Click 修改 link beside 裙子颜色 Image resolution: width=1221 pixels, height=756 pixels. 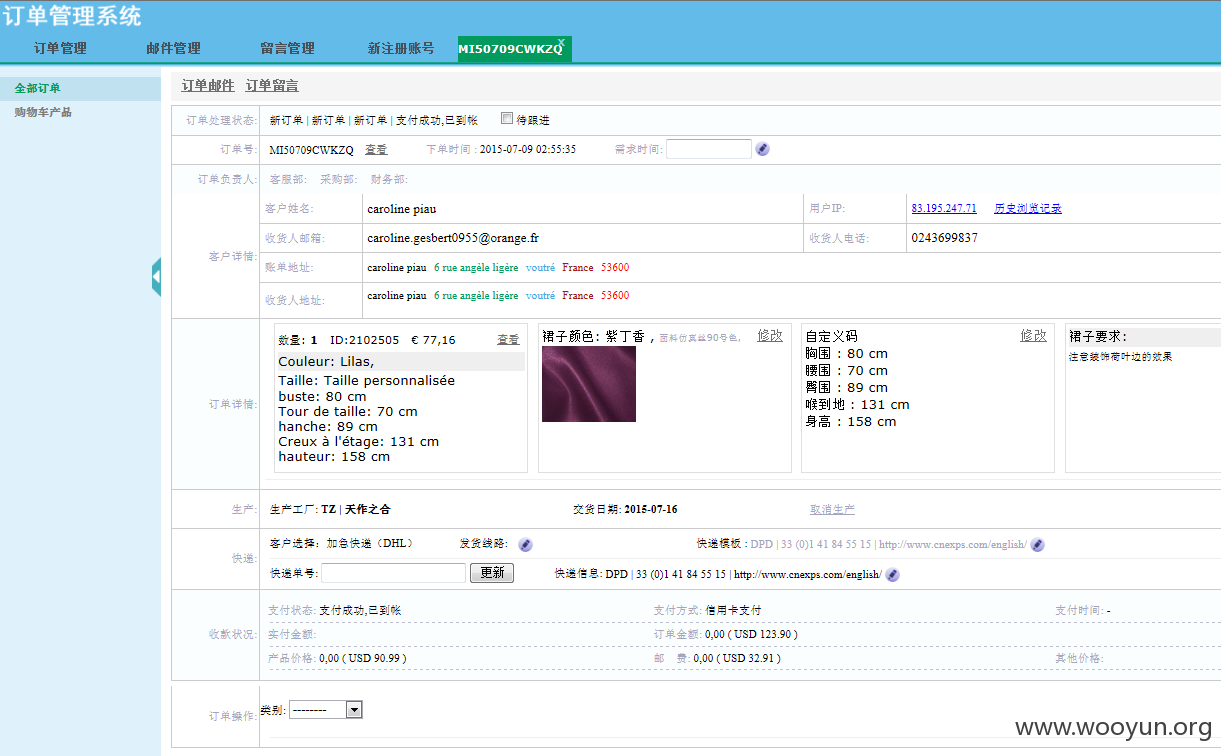point(770,335)
